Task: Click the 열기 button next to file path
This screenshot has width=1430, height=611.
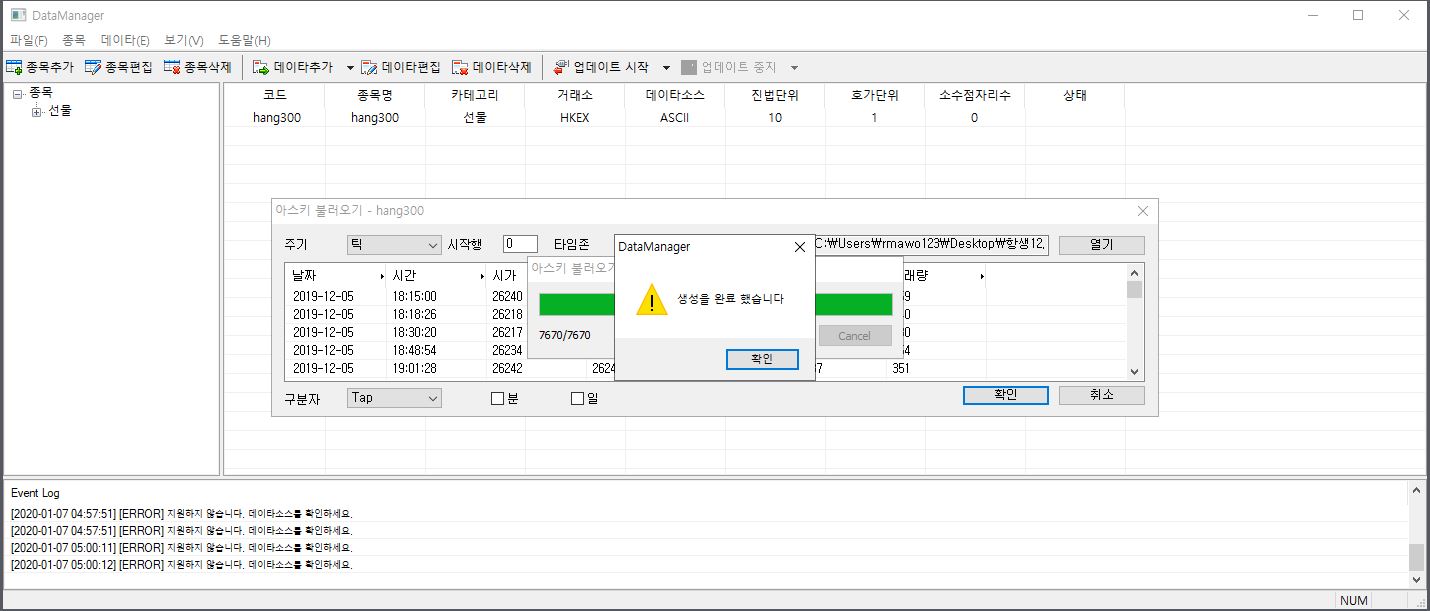Action: [1101, 245]
